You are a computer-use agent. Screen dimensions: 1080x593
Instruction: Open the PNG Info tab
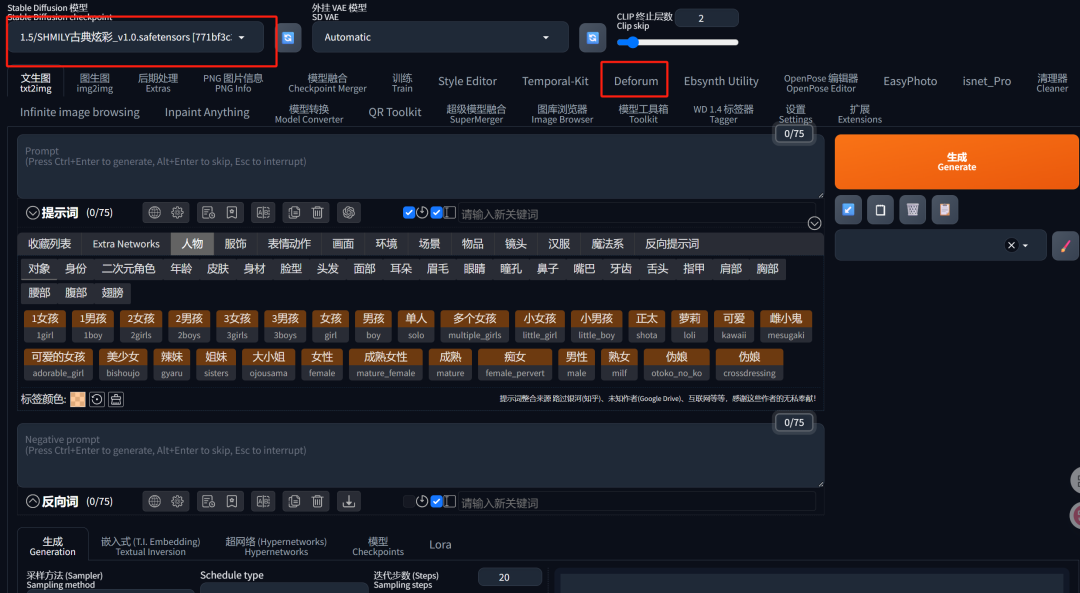tap(233, 83)
